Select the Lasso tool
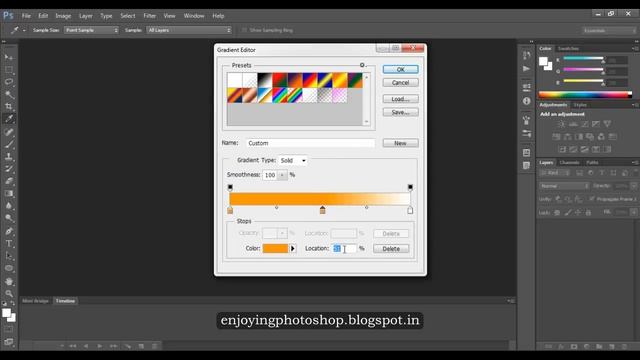The height and width of the screenshot is (360, 640). pyautogui.click(x=9, y=82)
